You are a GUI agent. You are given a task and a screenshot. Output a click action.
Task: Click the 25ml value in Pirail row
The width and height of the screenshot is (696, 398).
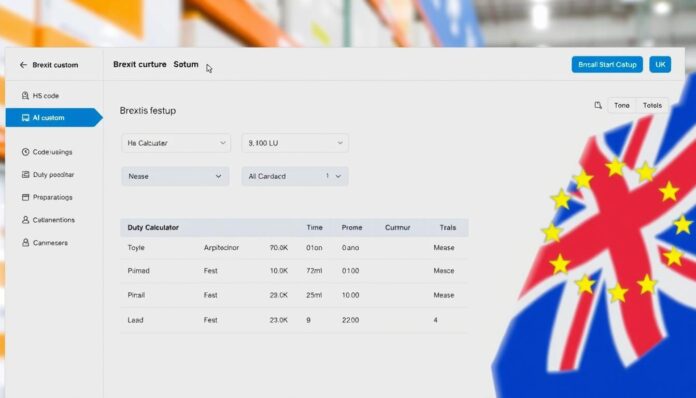point(314,295)
